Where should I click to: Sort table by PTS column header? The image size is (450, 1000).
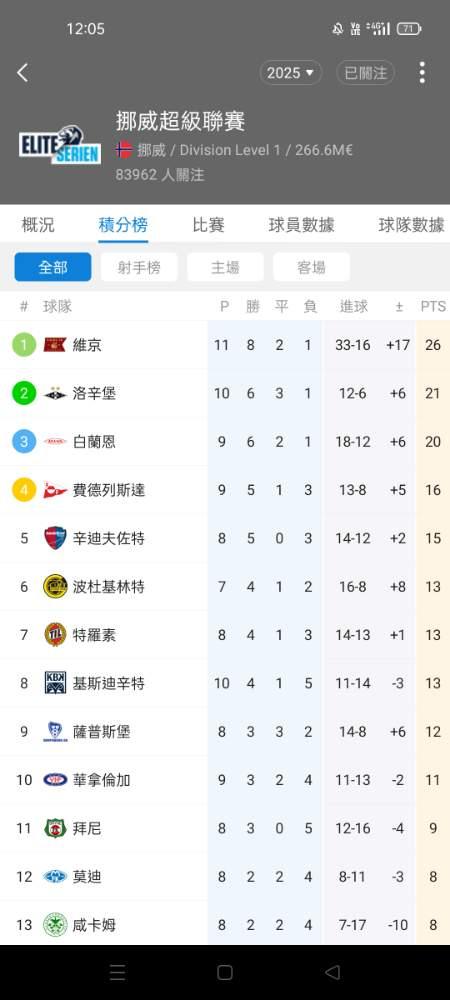pyautogui.click(x=433, y=307)
